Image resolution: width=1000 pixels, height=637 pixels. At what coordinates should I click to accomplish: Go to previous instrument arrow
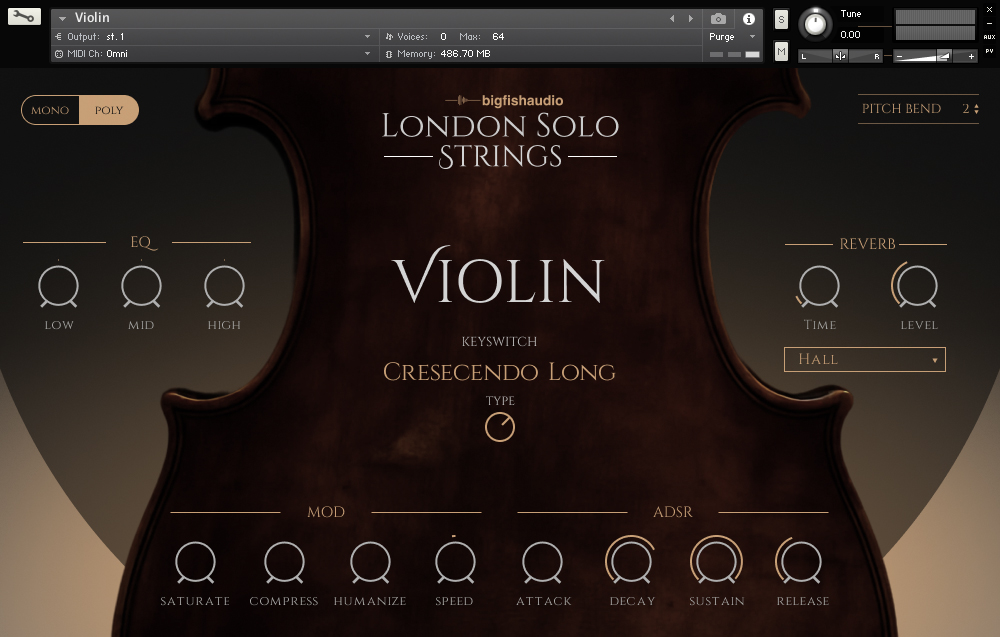point(672,18)
